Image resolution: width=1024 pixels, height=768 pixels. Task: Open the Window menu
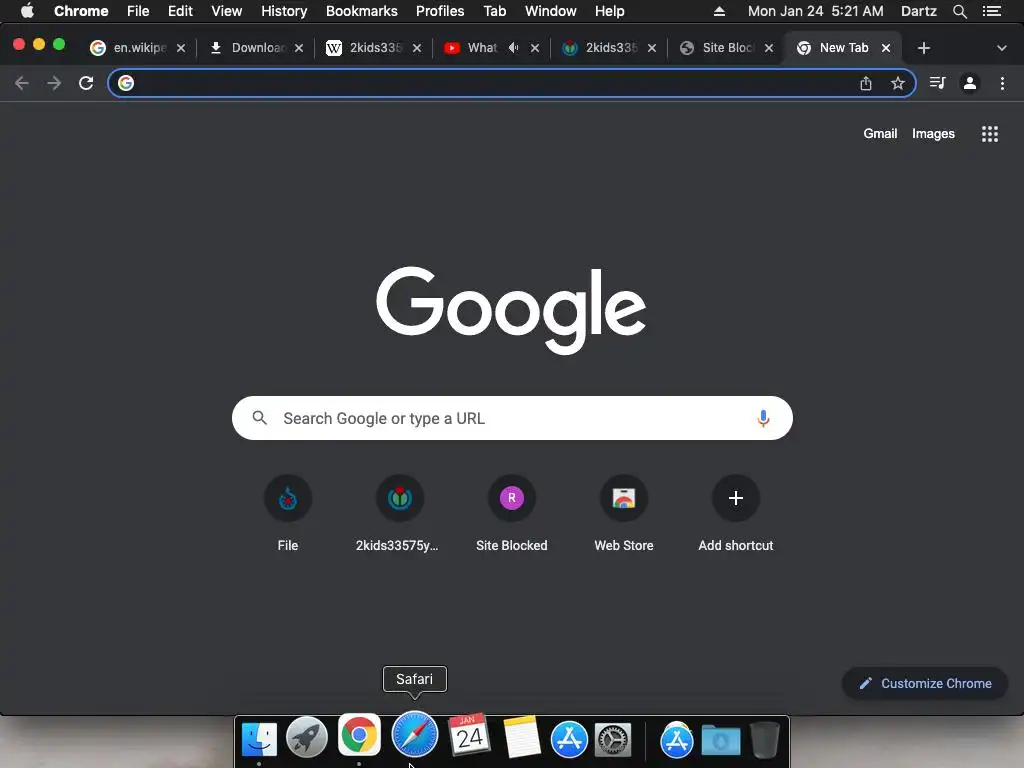[x=551, y=11]
